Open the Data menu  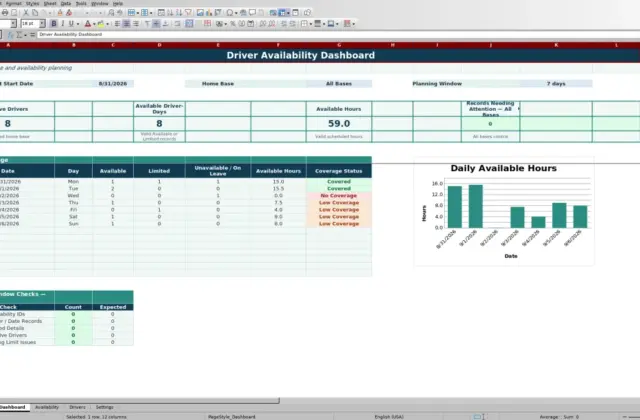pos(66,3)
